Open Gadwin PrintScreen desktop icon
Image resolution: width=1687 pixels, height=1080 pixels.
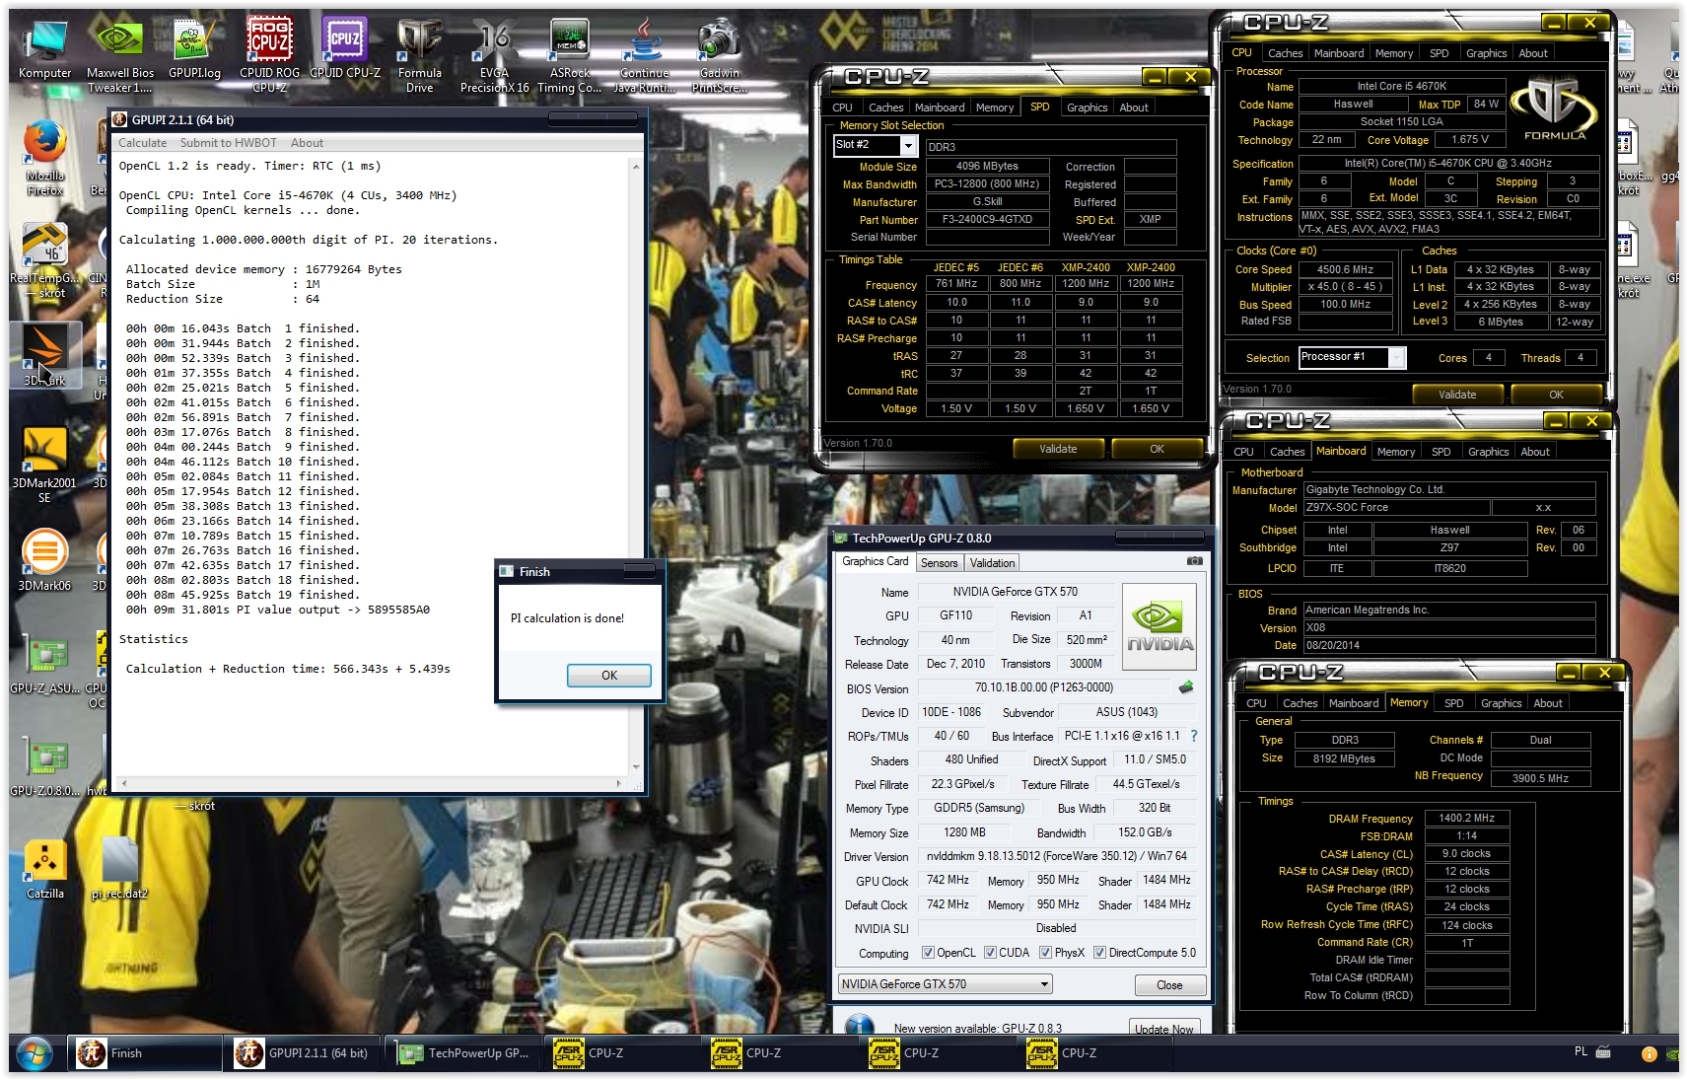point(719,55)
